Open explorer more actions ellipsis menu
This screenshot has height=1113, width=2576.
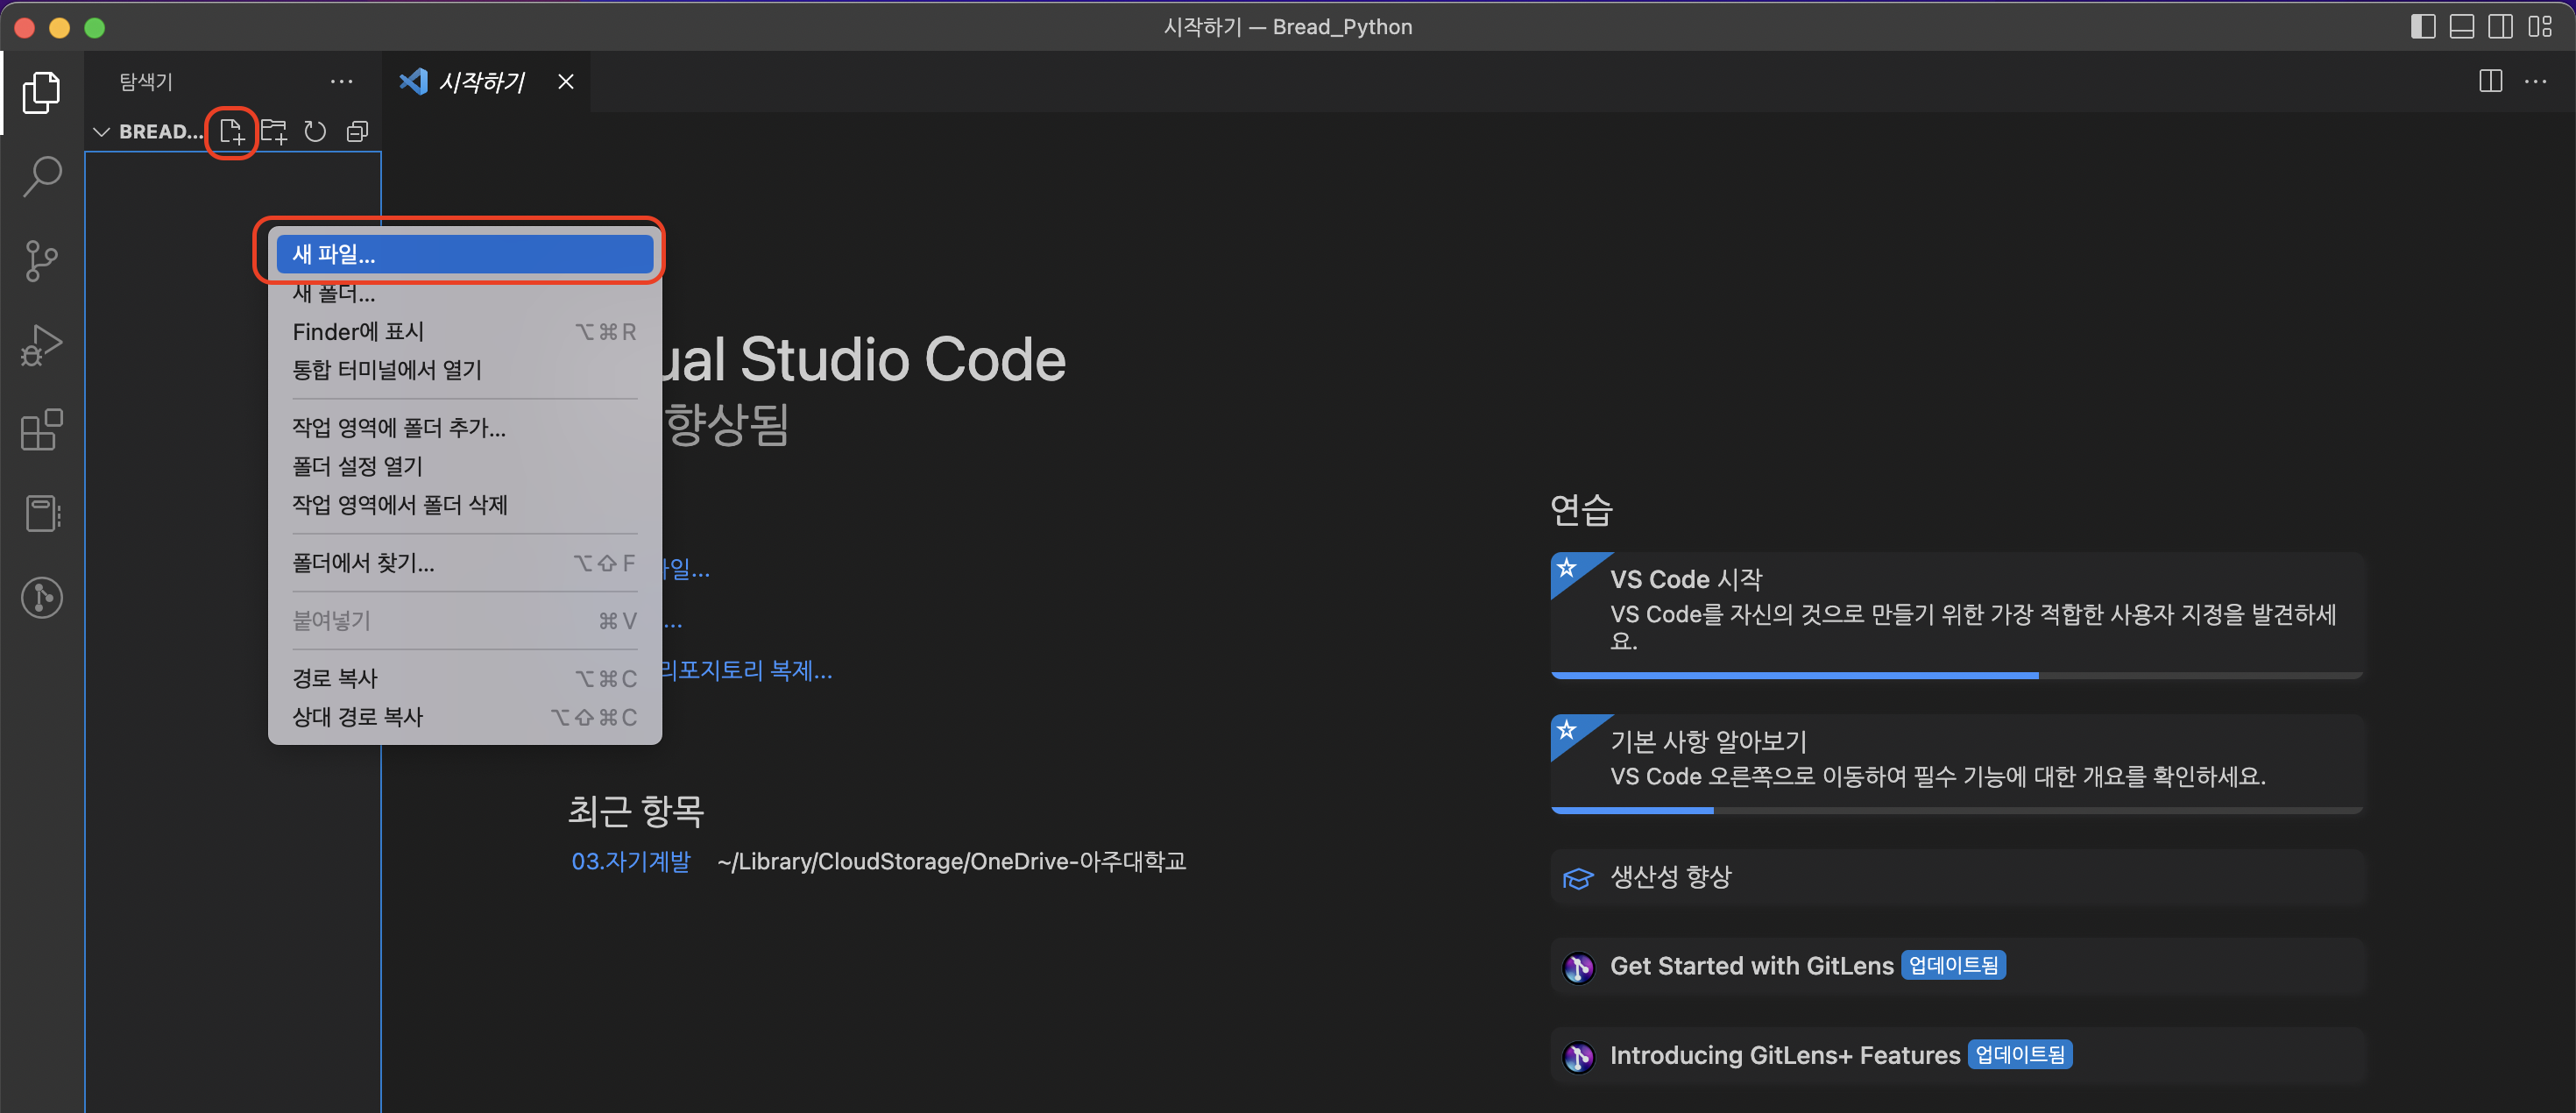point(341,81)
